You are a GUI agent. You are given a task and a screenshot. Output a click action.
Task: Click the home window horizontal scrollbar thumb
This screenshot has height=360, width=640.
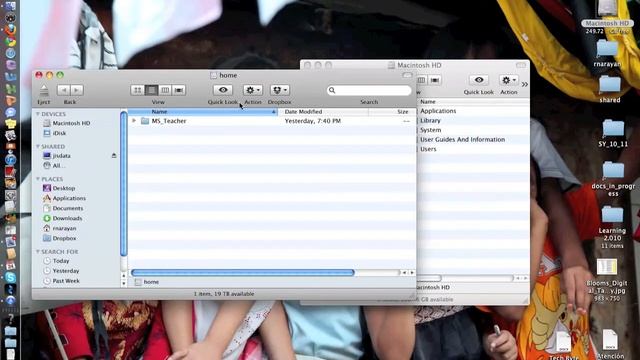coord(243,272)
